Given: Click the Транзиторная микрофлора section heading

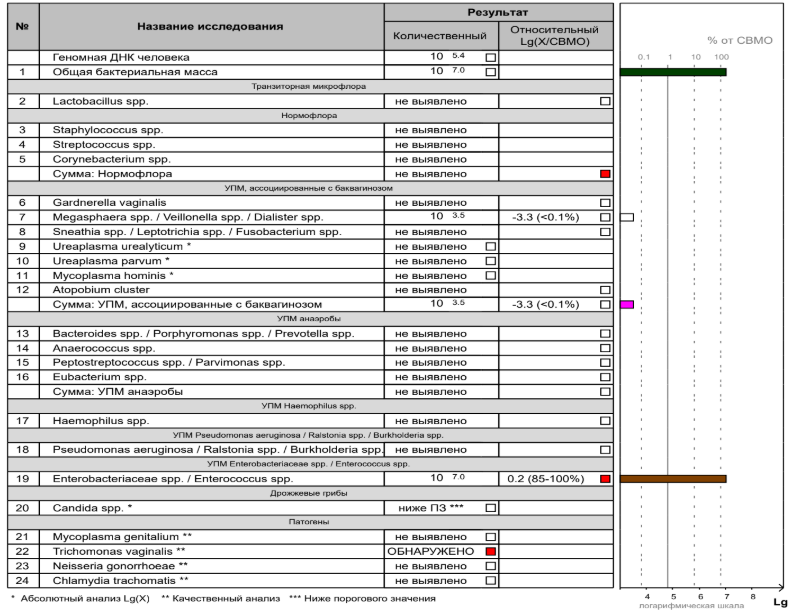Looking at the screenshot, I should click(309, 86).
